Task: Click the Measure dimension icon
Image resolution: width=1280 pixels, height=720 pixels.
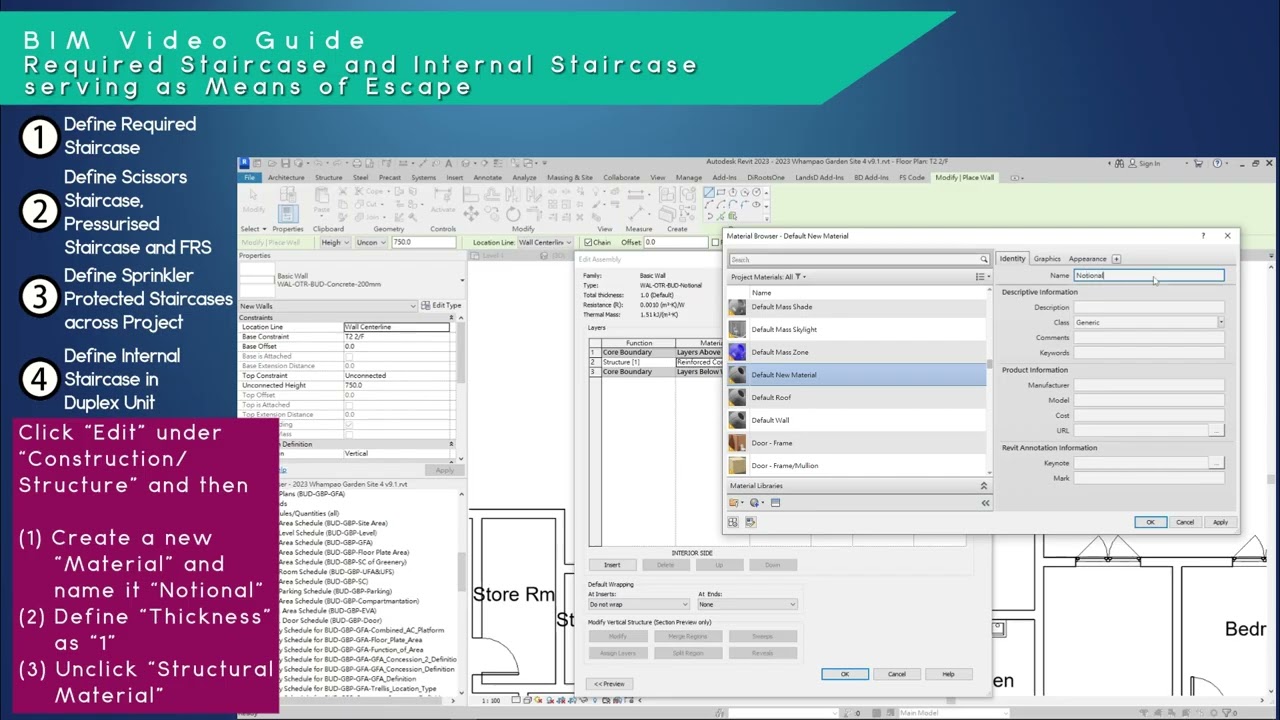Action: coord(636,214)
